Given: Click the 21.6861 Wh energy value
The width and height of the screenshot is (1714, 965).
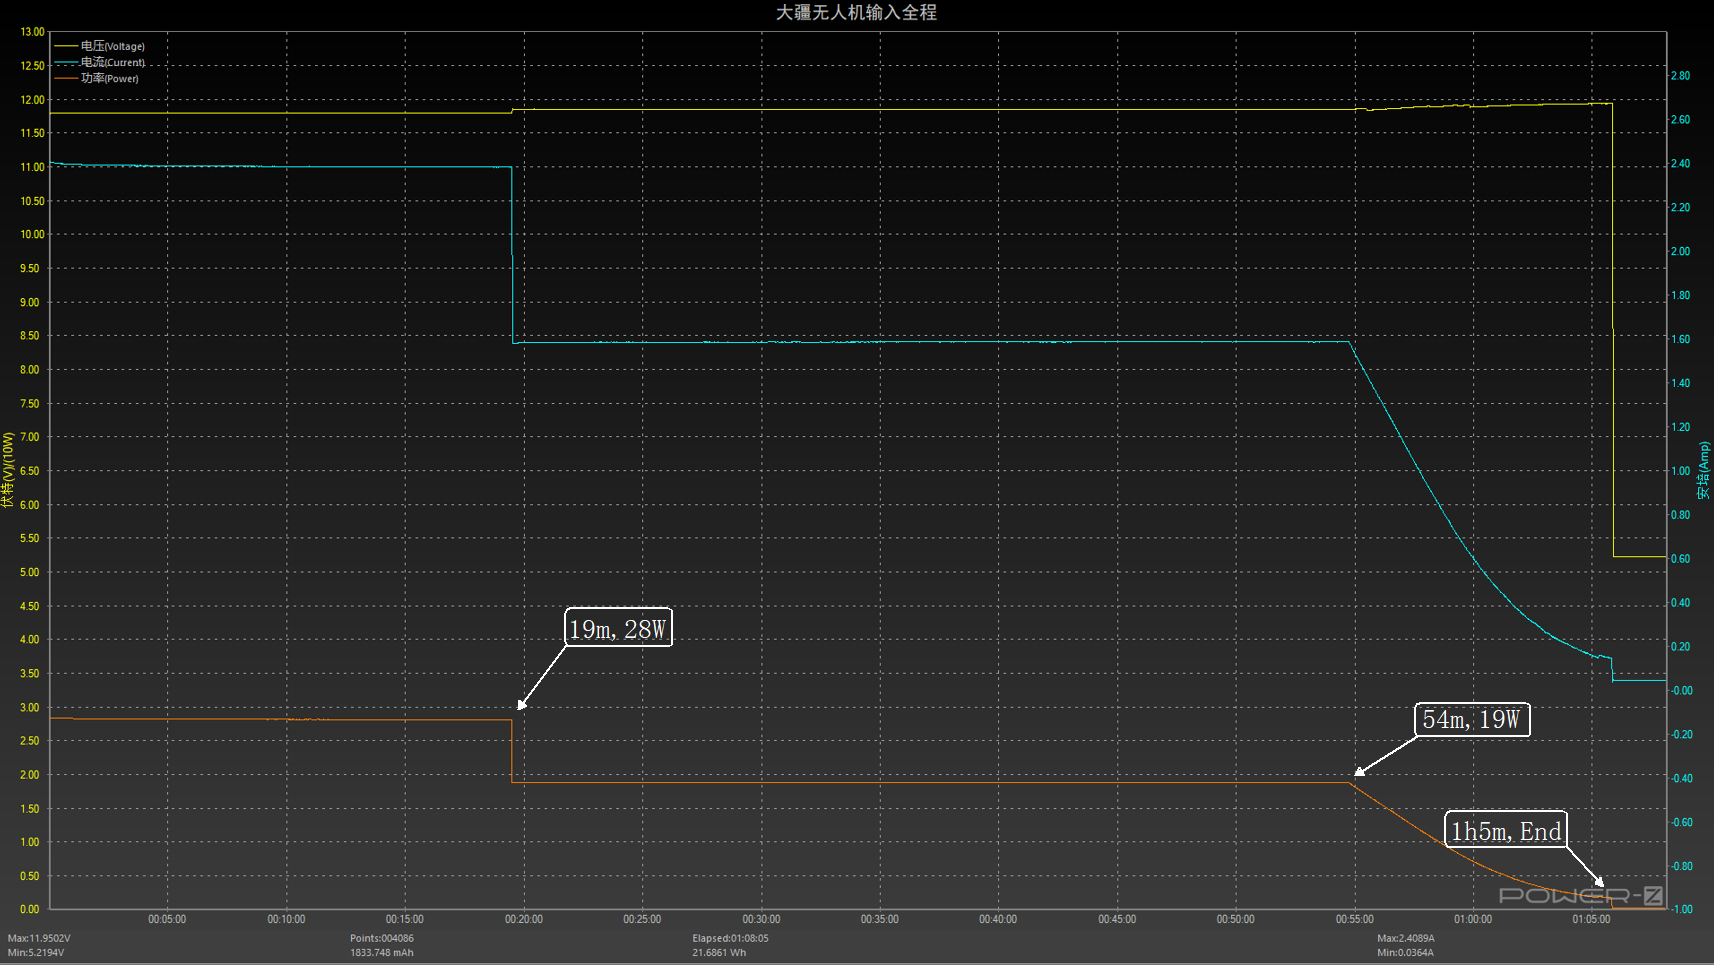Looking at the screenshot, I should pos(719,952).
